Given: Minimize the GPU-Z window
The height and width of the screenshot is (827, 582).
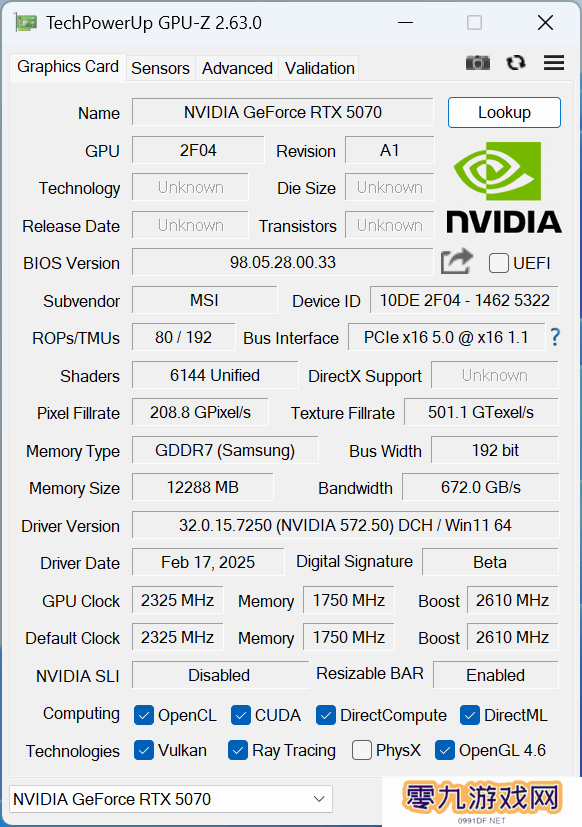Looking at the screenshot, I should point(405,23).
